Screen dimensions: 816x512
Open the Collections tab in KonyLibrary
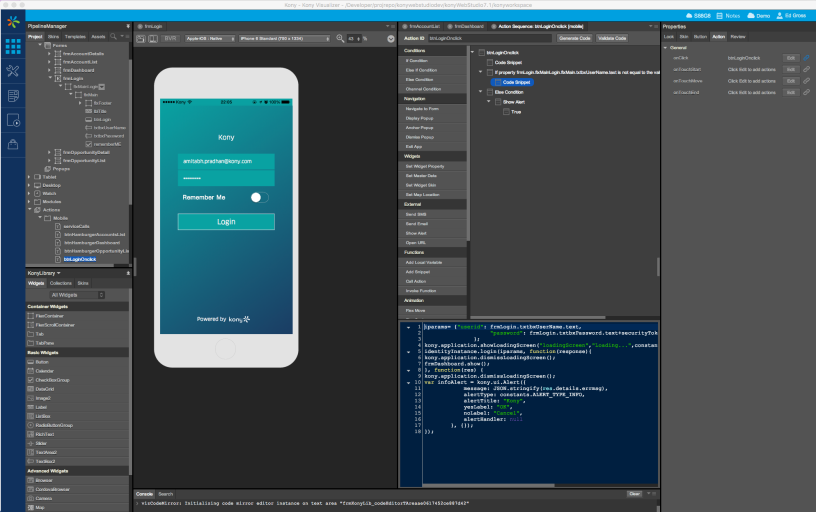60,283
